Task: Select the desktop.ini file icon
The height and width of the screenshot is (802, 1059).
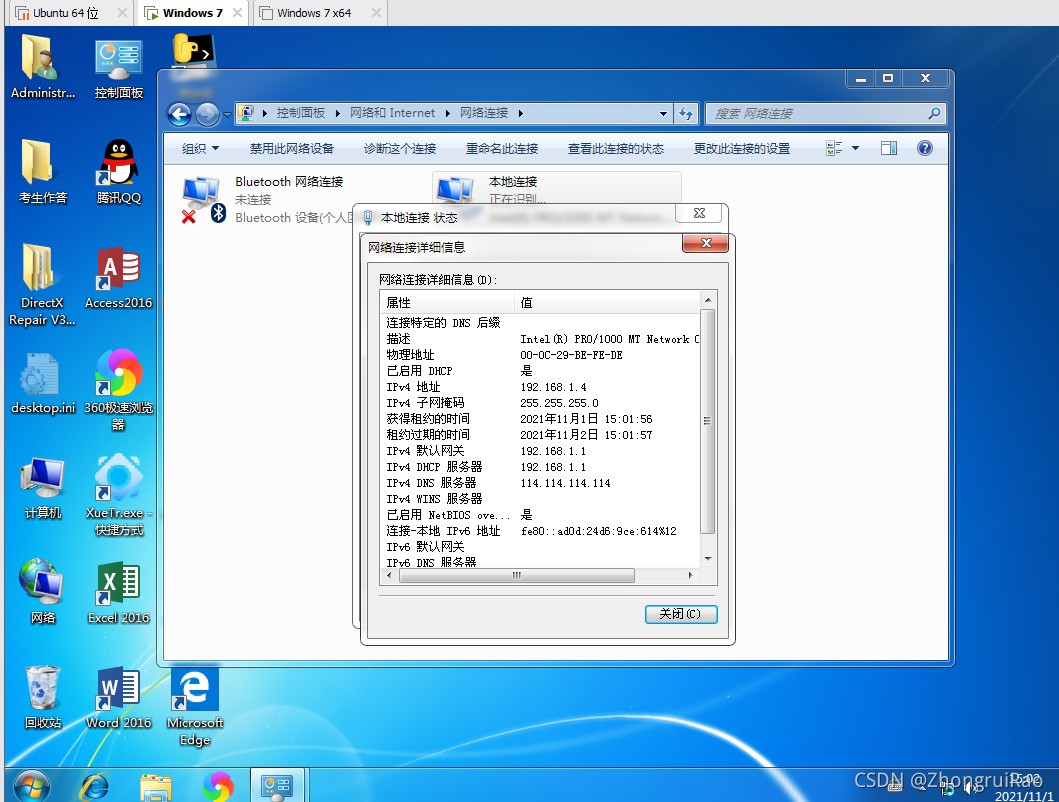Action: [43, 383]
